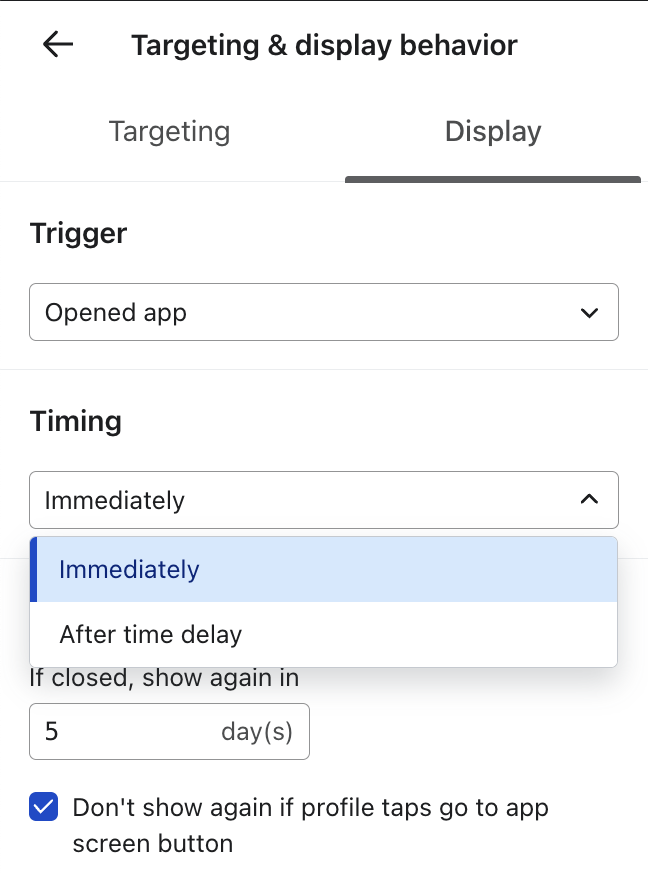
Task: Click the 'Timing' section heading
Action: click(x=76, y=421)
